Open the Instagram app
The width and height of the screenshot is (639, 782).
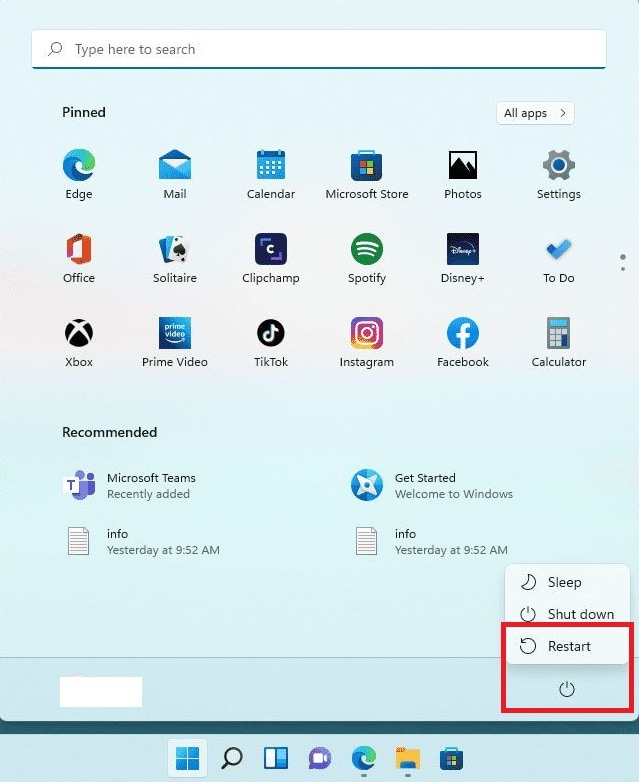(x=367, y=342)
